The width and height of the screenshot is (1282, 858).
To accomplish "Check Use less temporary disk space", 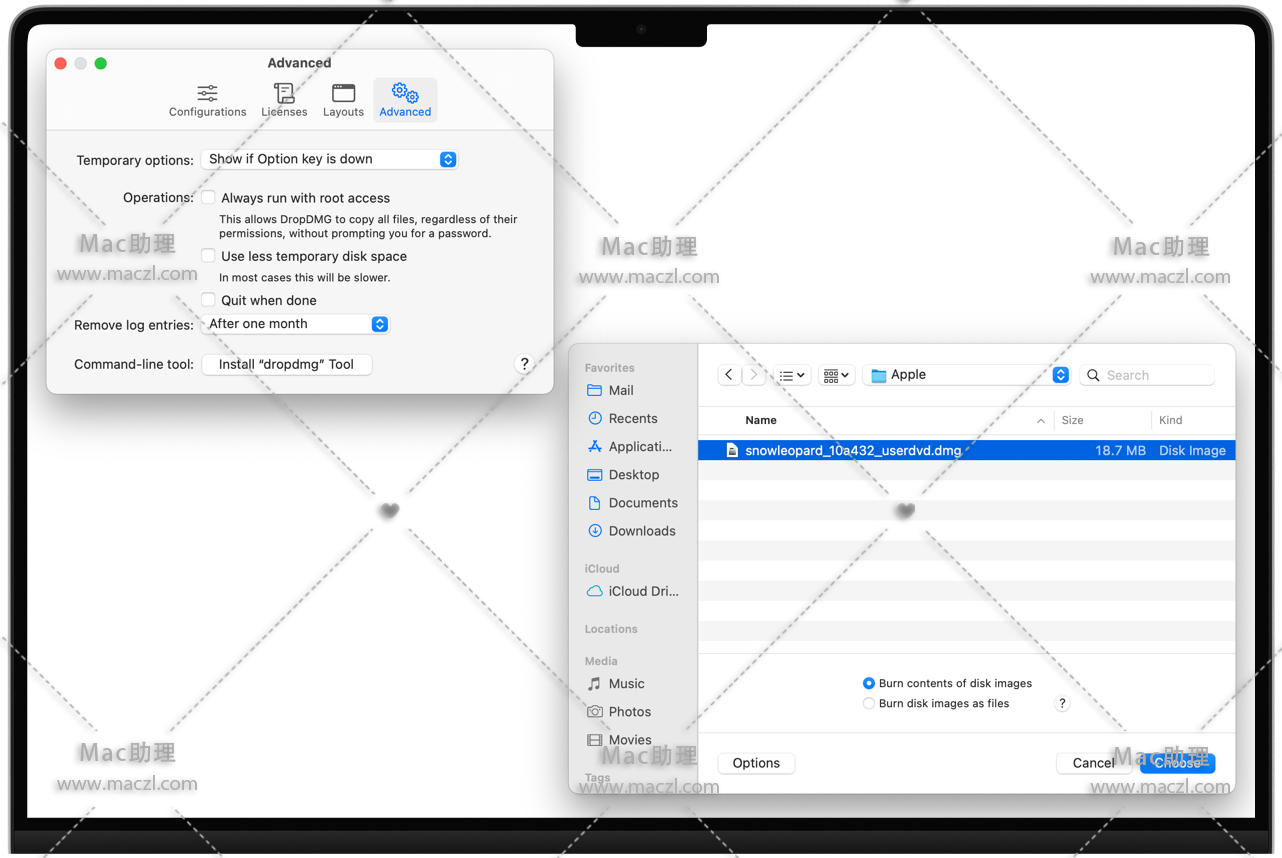I will click(x=208, y=256).
